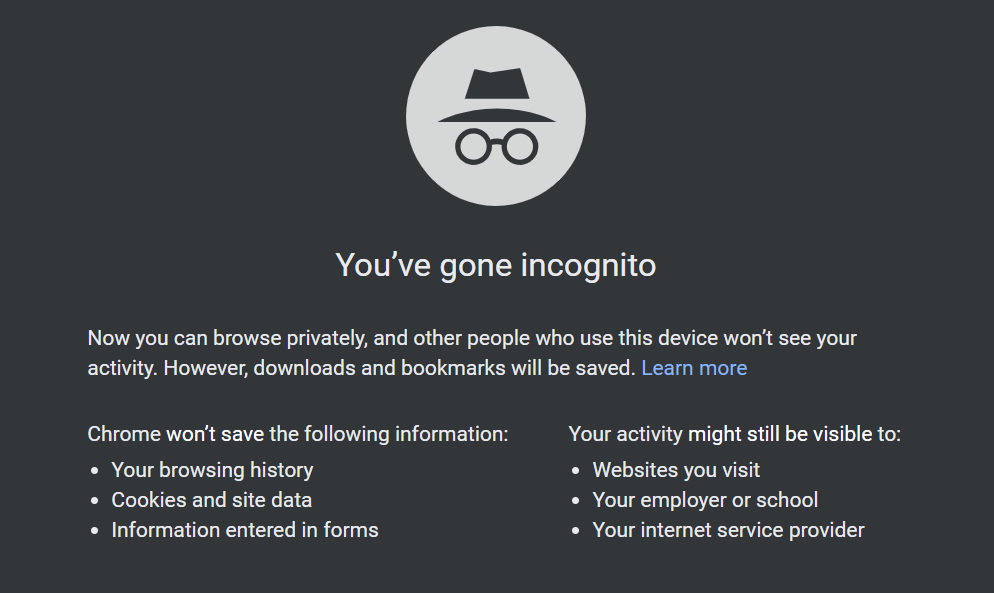Screen dimensions: 994x593
Task: Select the 'Information entered in forms' item
Action: tap(245, 530)
